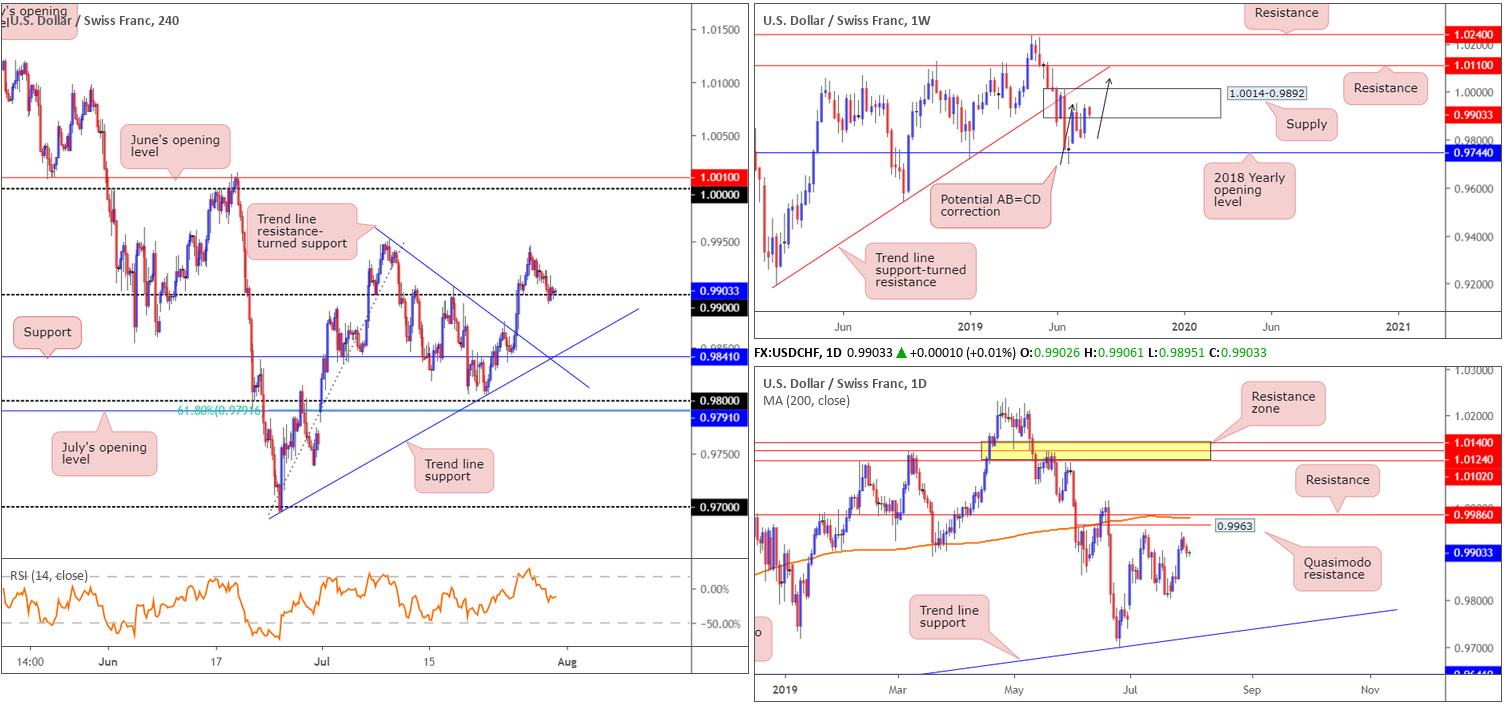This screenshot has height=706, width=1506.
Task: Select the 0.99000 round-number price label
Action: click(x=718, y=308)
